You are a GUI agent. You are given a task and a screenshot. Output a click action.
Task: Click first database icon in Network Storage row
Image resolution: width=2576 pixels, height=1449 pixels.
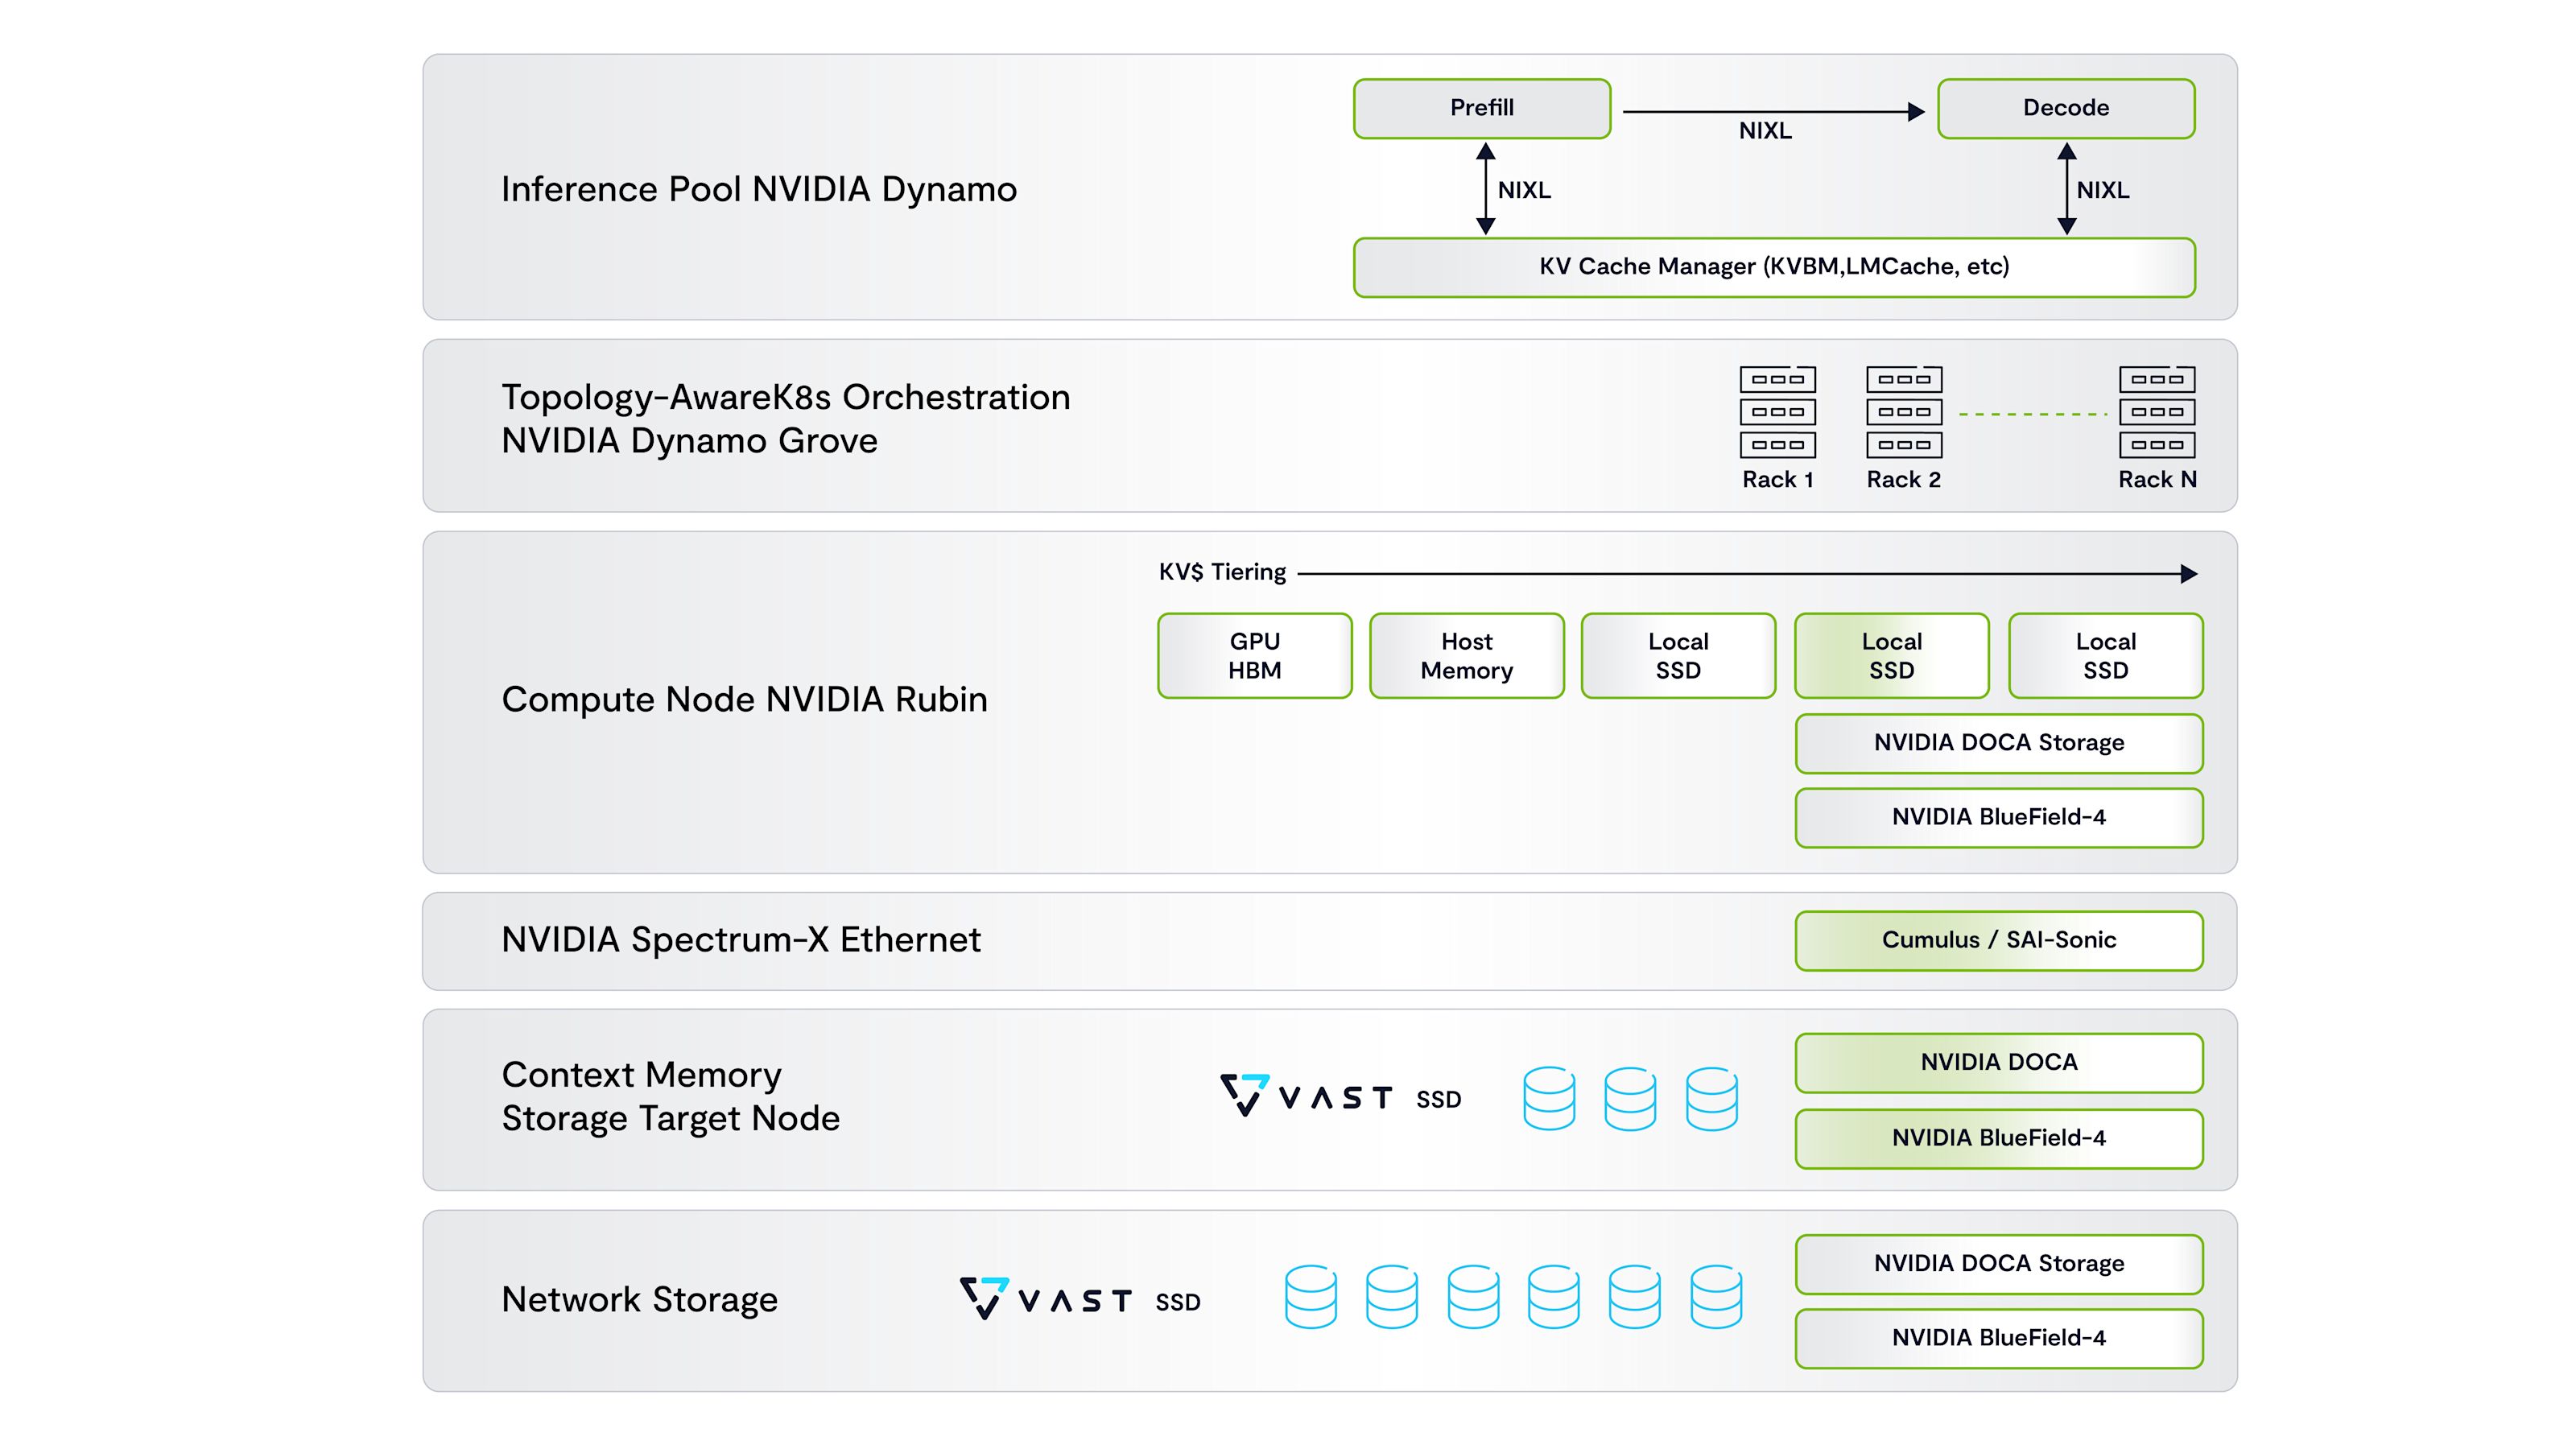1310,1297
